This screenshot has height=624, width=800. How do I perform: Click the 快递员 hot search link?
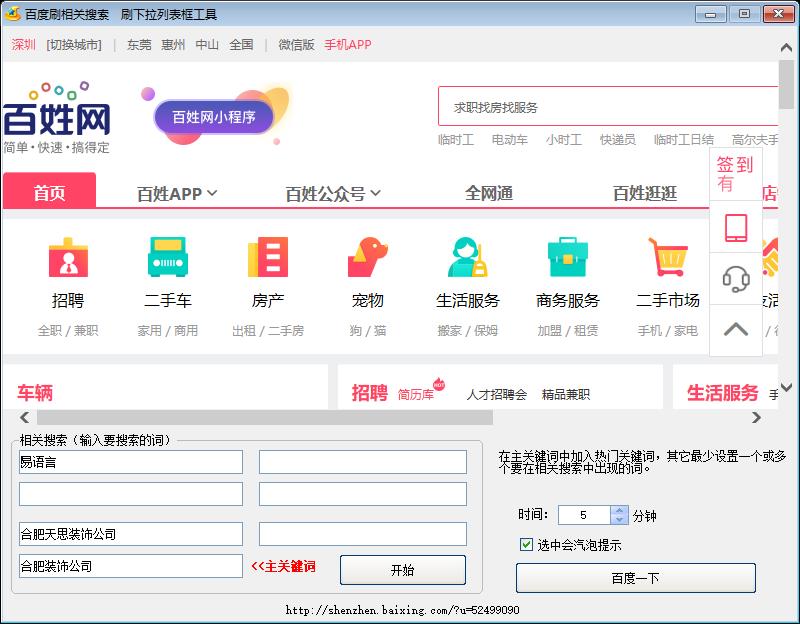618,139
